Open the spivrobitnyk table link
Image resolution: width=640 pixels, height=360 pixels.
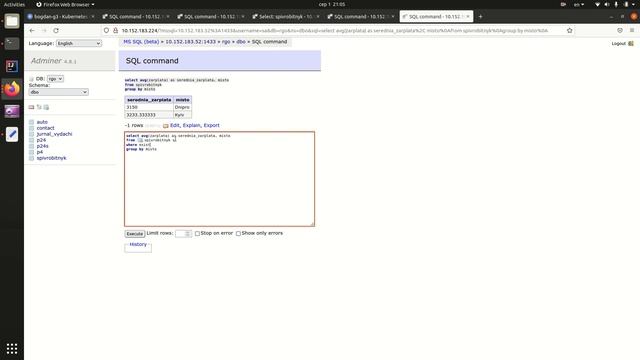(51, 158)
